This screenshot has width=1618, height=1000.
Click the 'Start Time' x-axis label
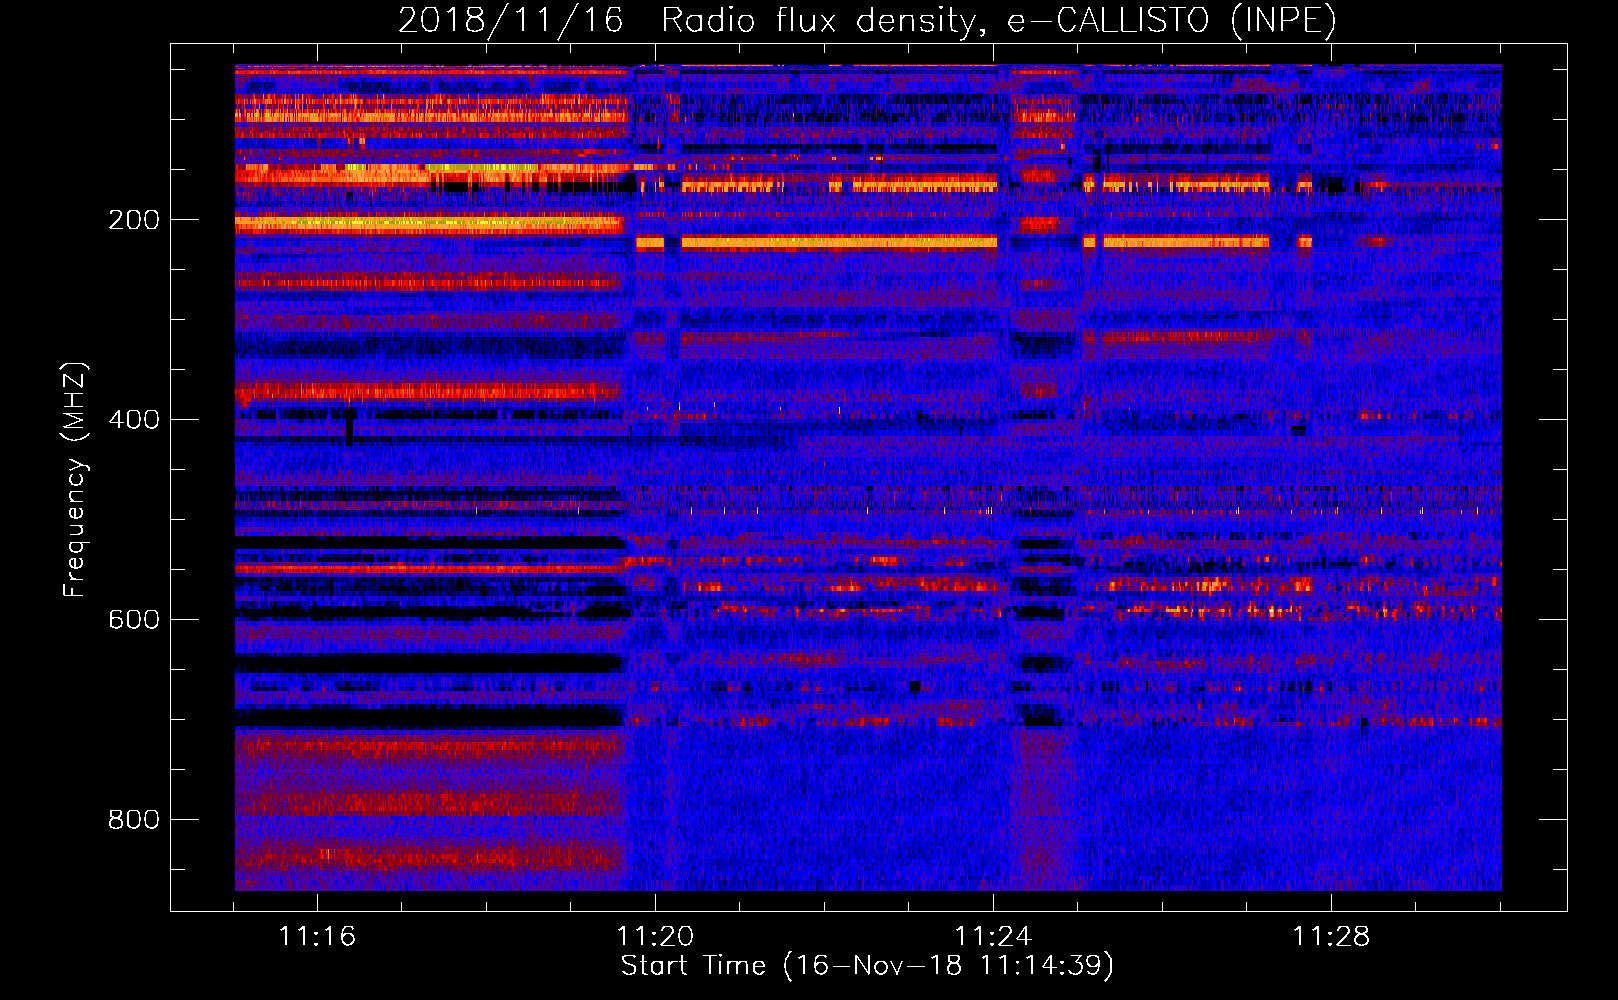tap(867, 966)
